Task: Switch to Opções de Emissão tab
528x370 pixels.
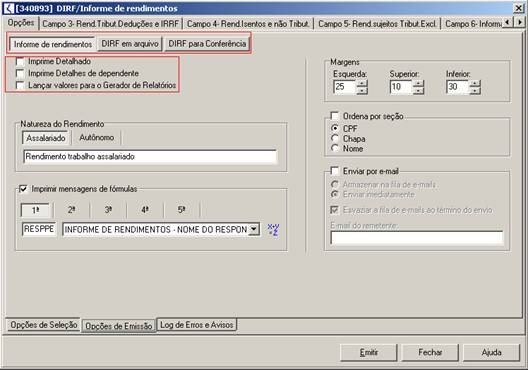Action: [119, 326]
